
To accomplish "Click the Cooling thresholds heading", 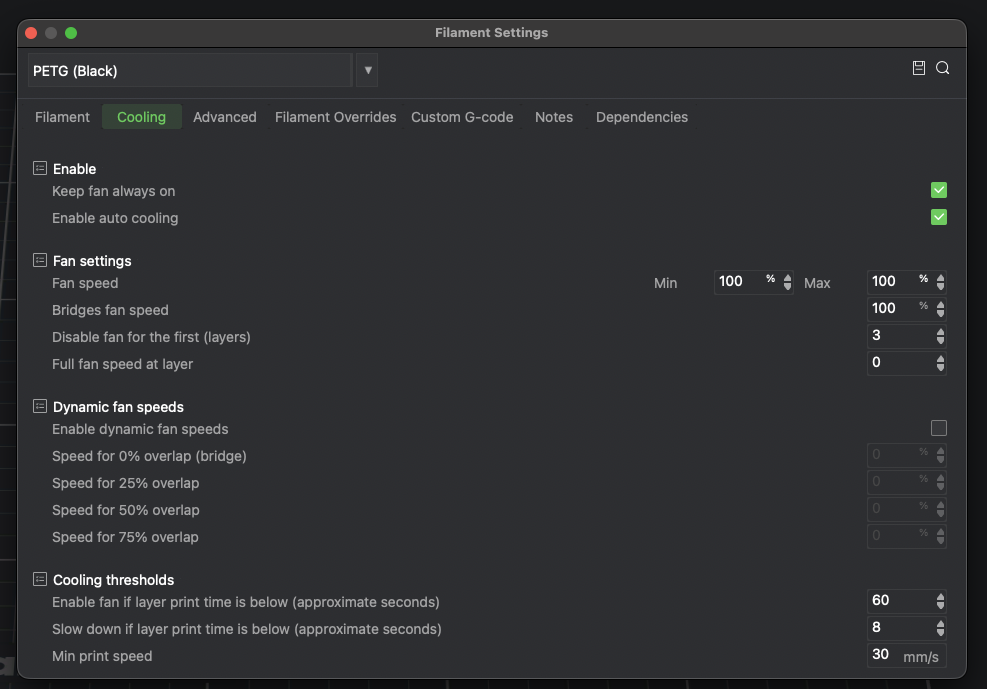I will pos(113,580).
